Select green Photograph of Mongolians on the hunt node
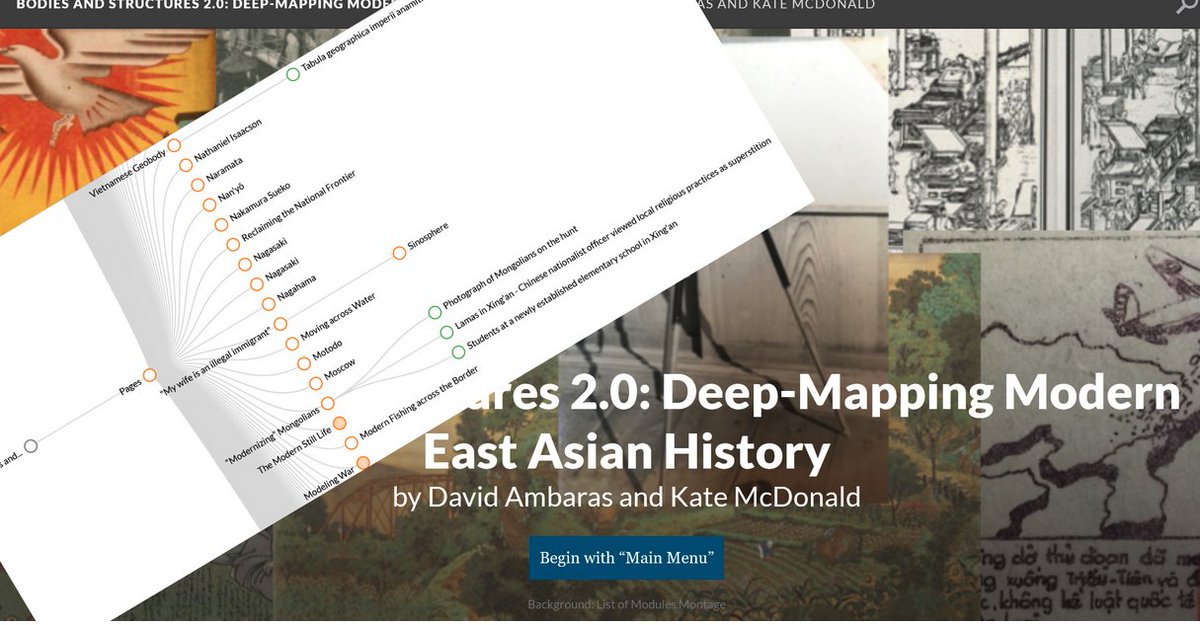Screen dimensions: 1200x625 434,312
